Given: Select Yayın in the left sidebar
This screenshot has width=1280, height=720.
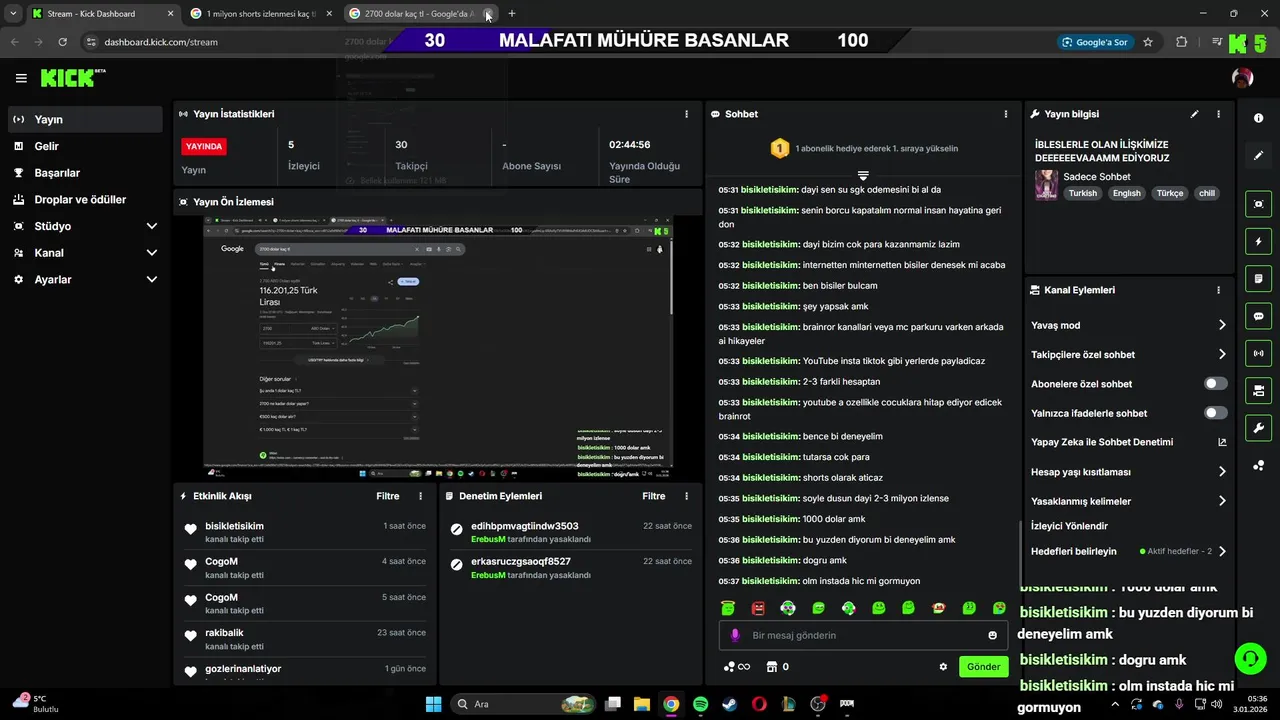Looking at the screenshot, I should pyautogui.click(x=85, y=119).
